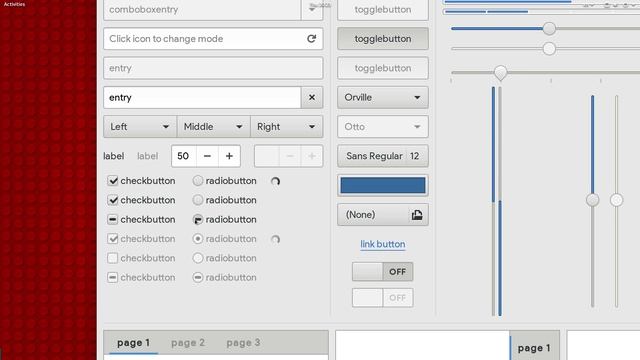
Task: Open the Middle dropdown
Action: (x=213, y=127)
